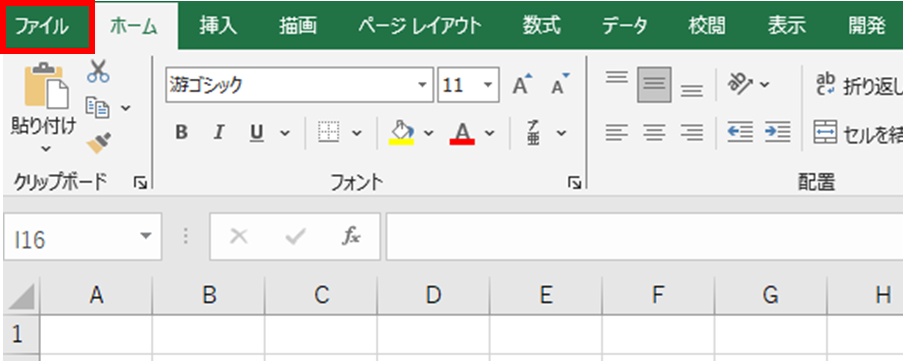Click the Name Box showing I16
This screenshot has width=903, height=361.
(82, 237)
